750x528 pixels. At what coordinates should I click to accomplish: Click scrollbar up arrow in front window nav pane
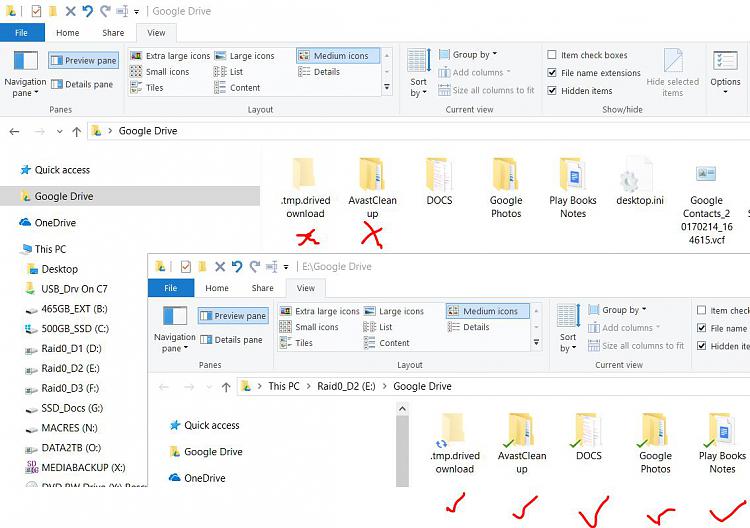(402, 409)
